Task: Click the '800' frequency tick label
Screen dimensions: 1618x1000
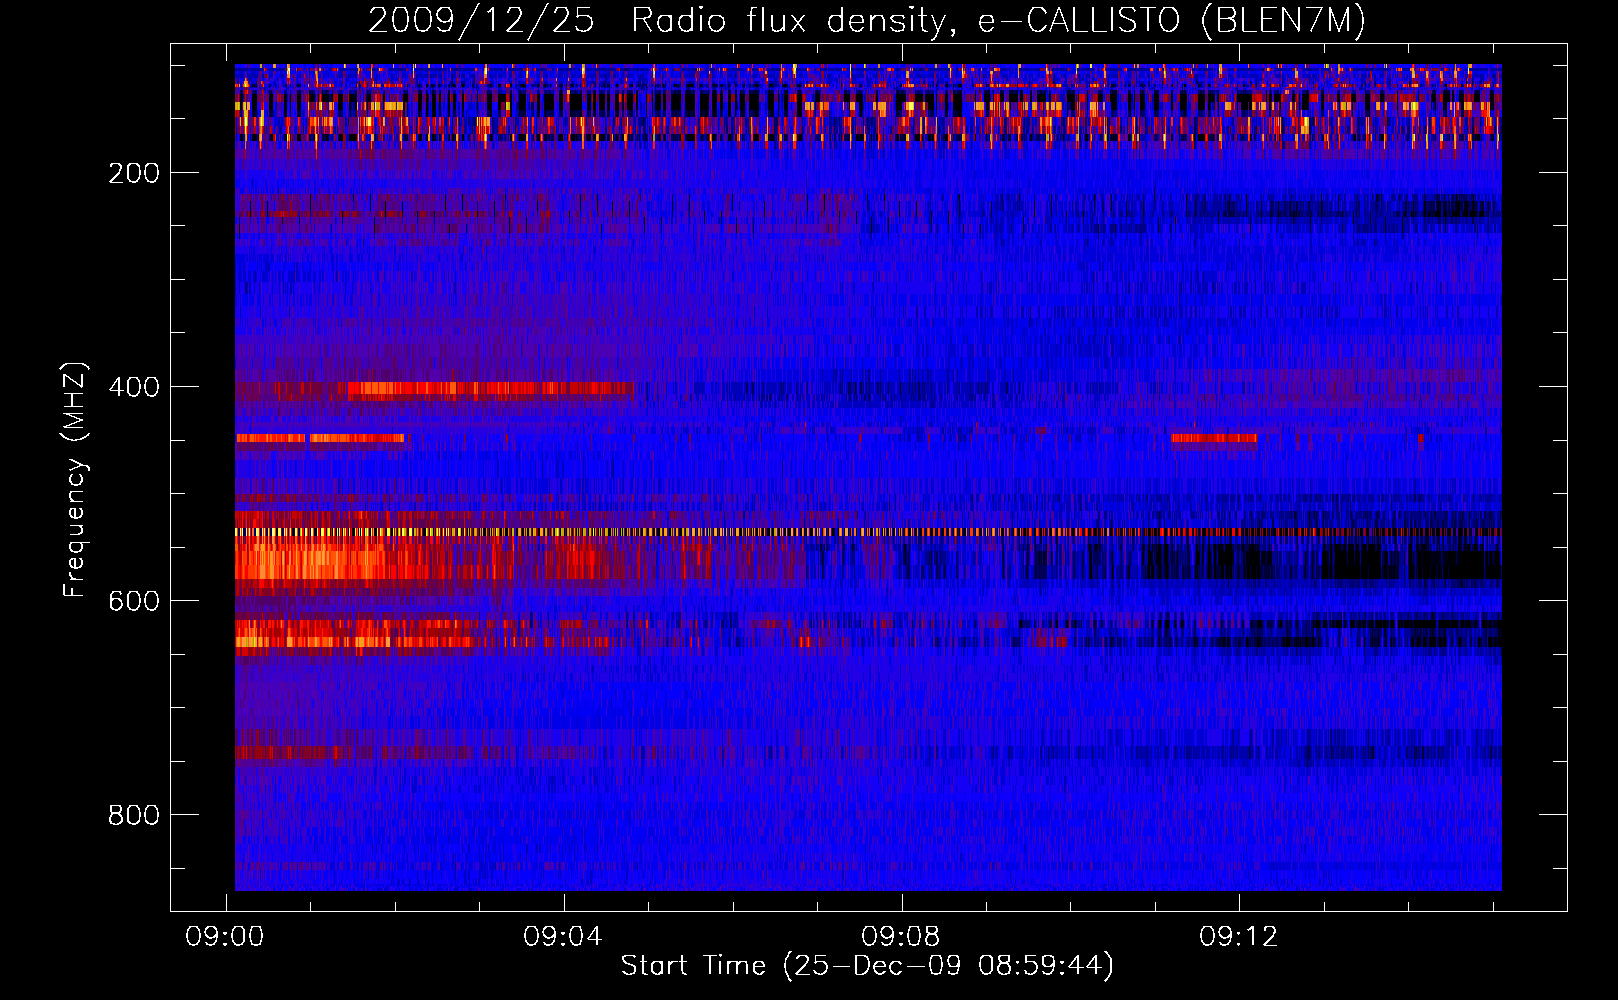Action: pos(134,815)
